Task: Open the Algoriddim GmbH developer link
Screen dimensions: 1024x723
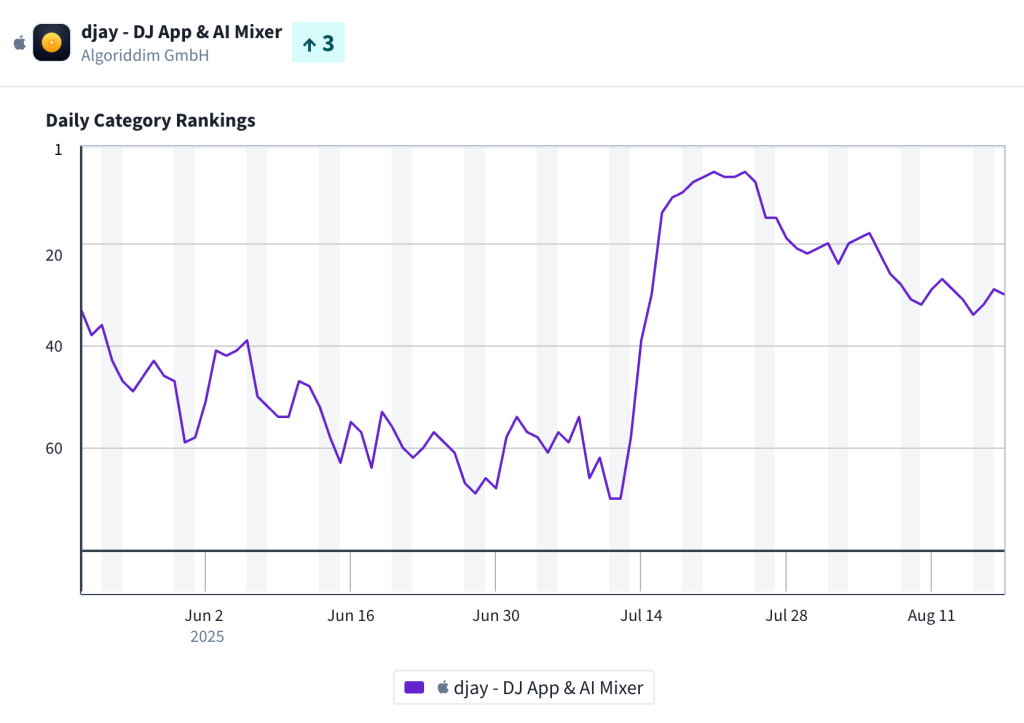Action: click(145, 55)
